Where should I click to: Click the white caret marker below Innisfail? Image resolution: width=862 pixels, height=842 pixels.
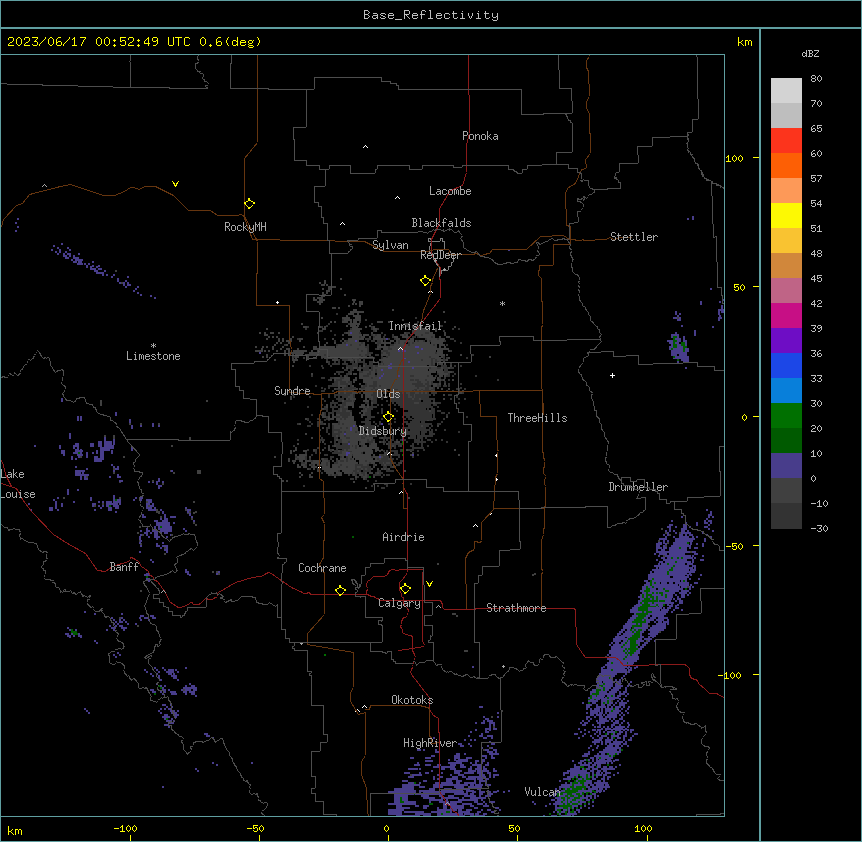tap(400, 348)
